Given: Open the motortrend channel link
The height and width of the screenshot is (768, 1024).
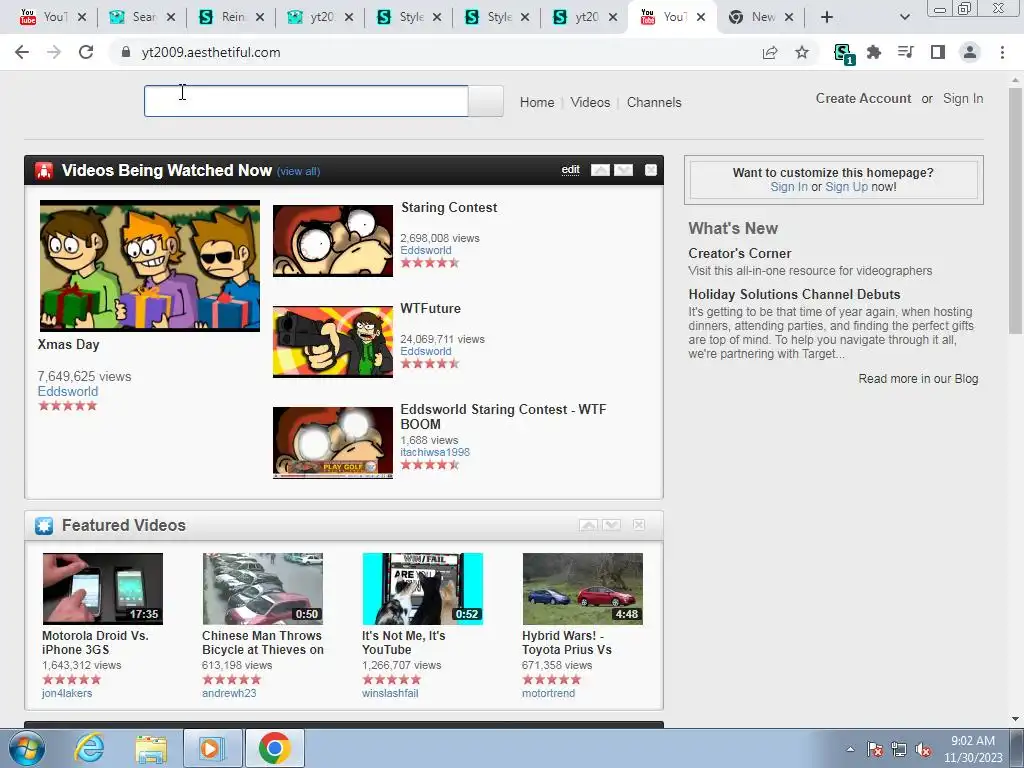Looking at the screenshot, I should click(x=548, y=693).
